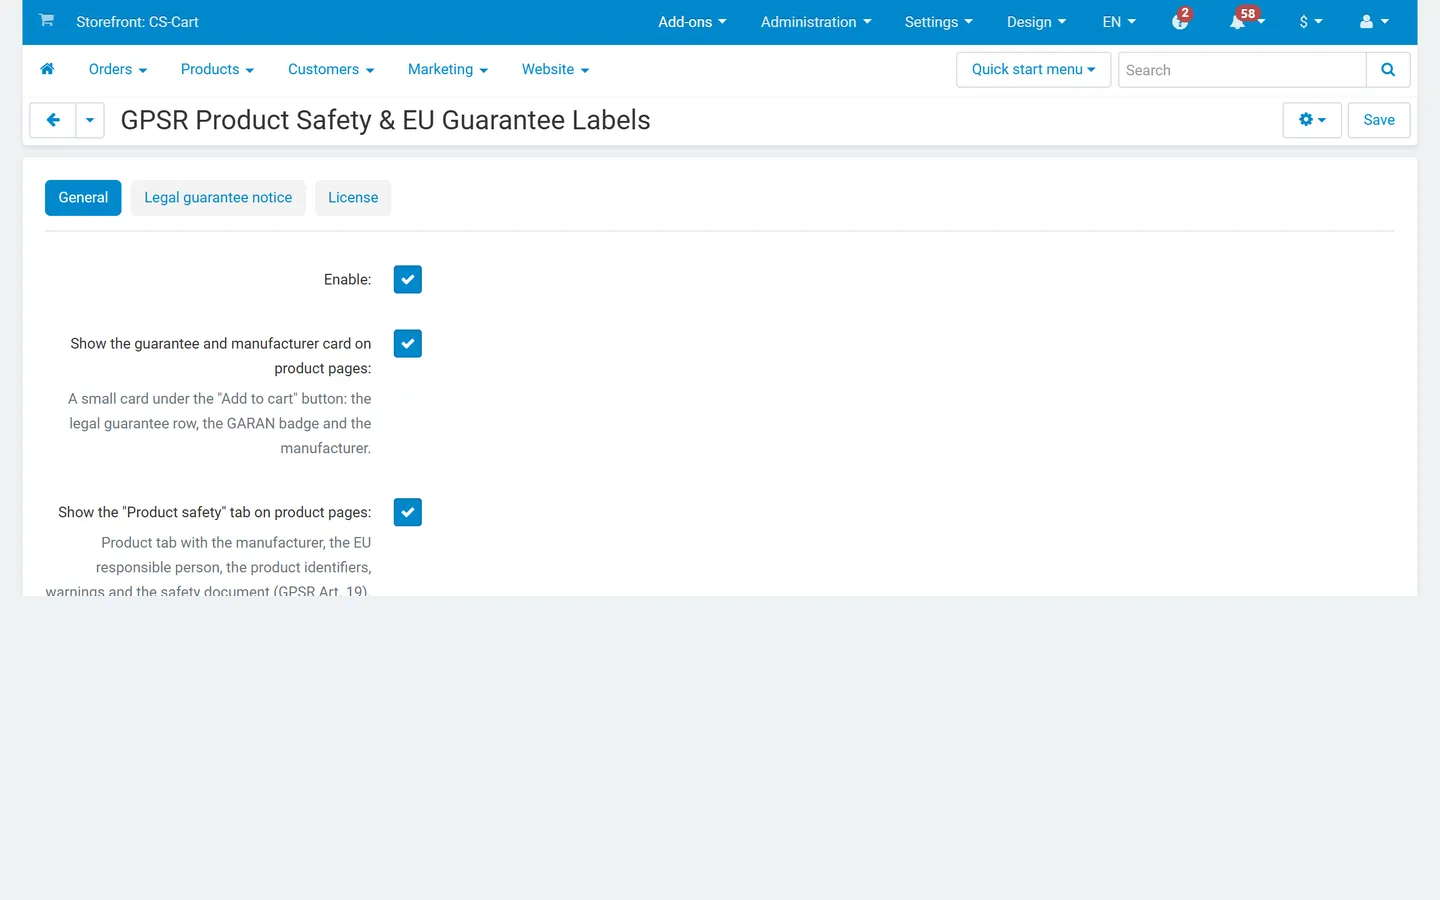
Task: Toggle the Product safety tab checkbox
Action: [408, 512]
